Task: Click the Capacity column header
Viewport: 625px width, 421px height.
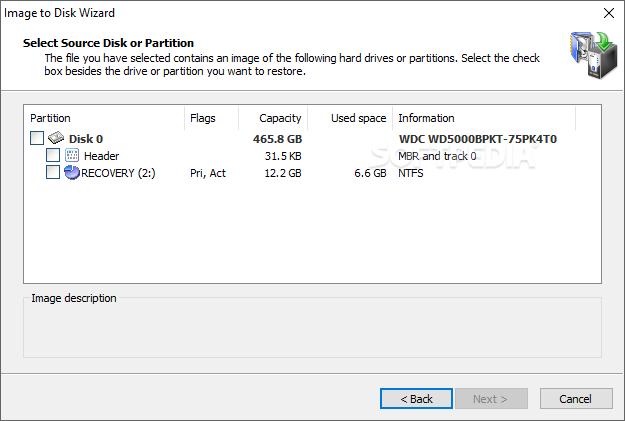Action: [x=273, y=118]
